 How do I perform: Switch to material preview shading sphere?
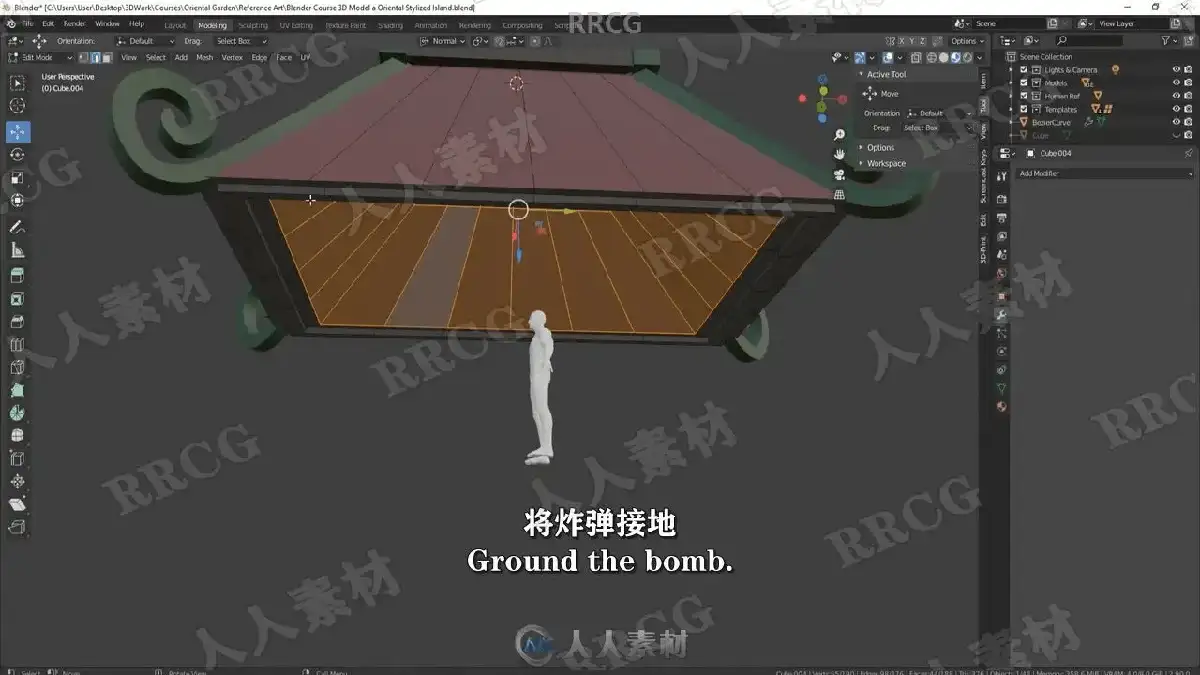coord(955,58)
